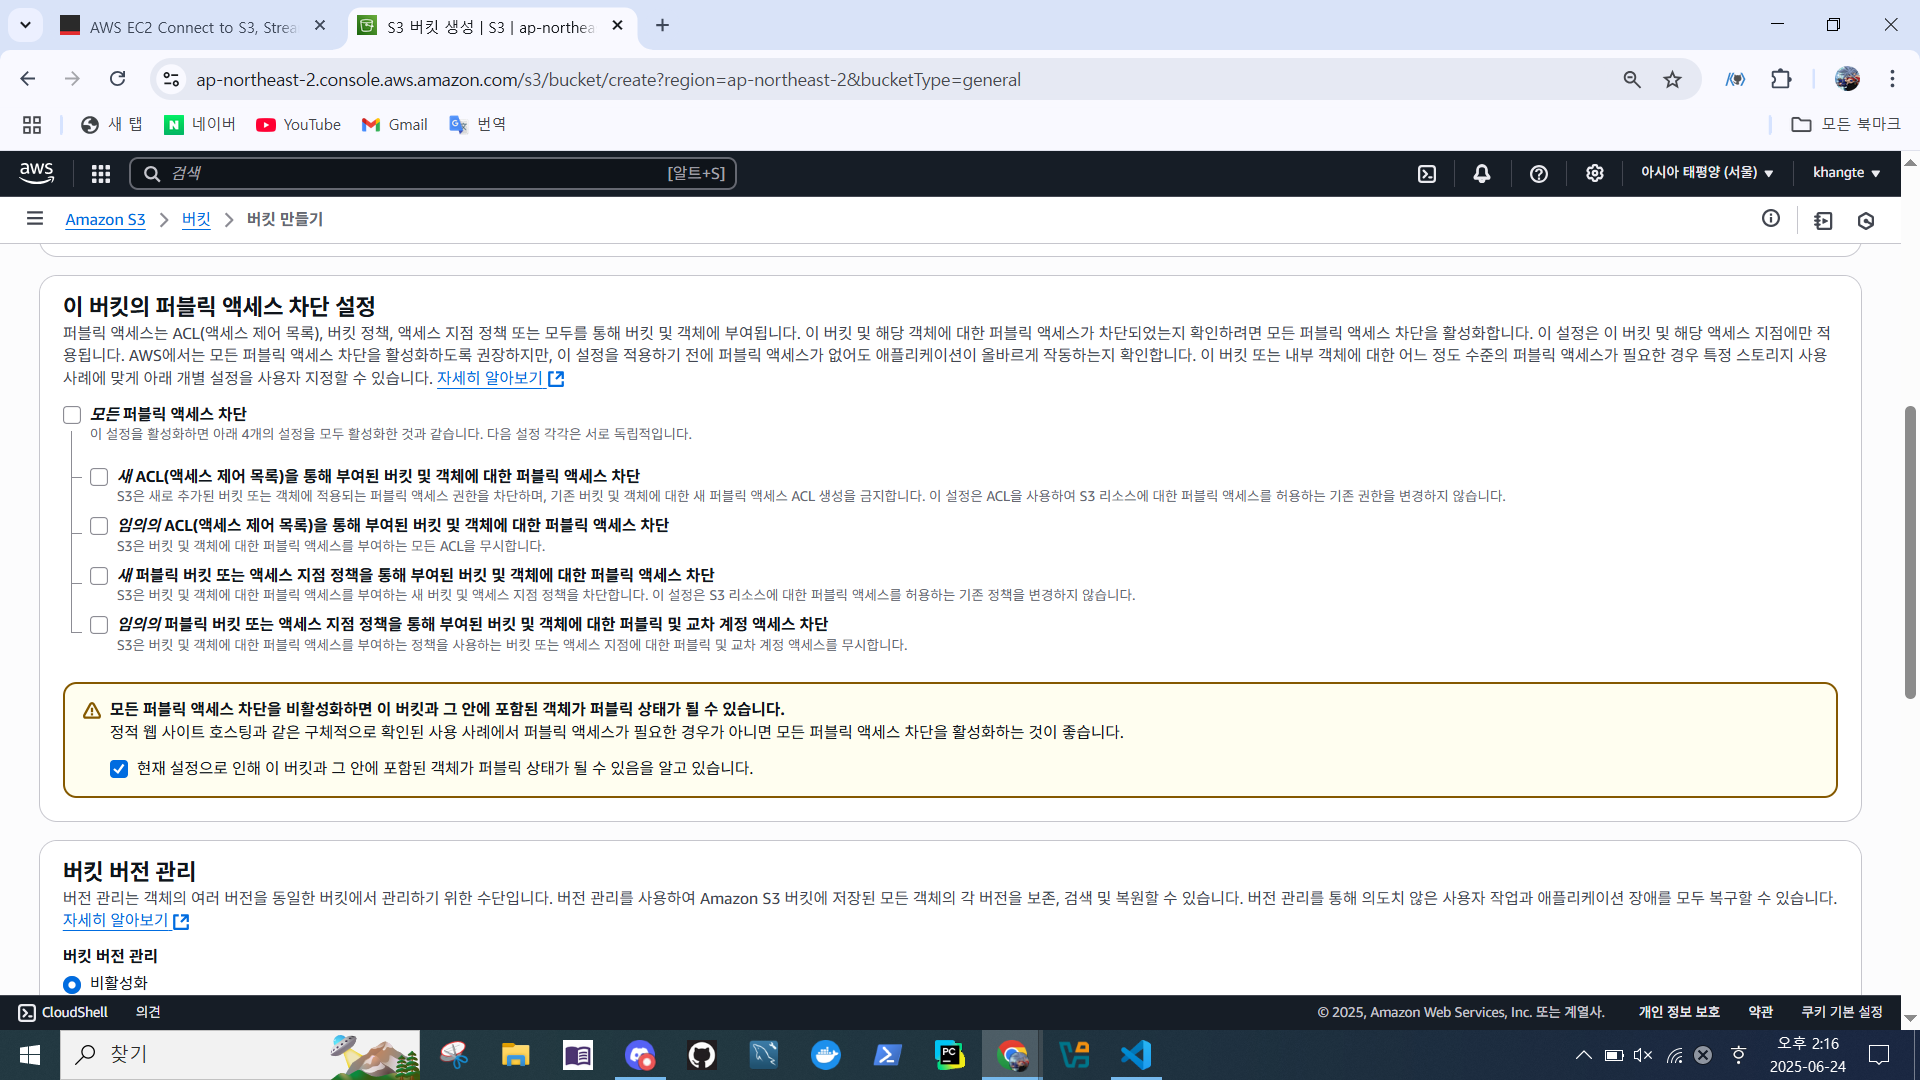Go to the '버킷' breadcrumb link
The image size is (1920, 1080).
(x=196, y=219)
